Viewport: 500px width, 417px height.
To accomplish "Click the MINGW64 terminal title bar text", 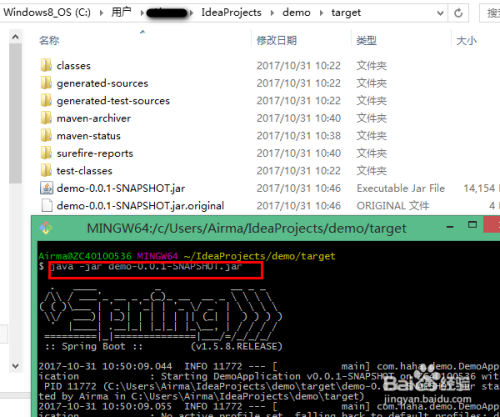I will pyautogui.click(x=247, y=229).
